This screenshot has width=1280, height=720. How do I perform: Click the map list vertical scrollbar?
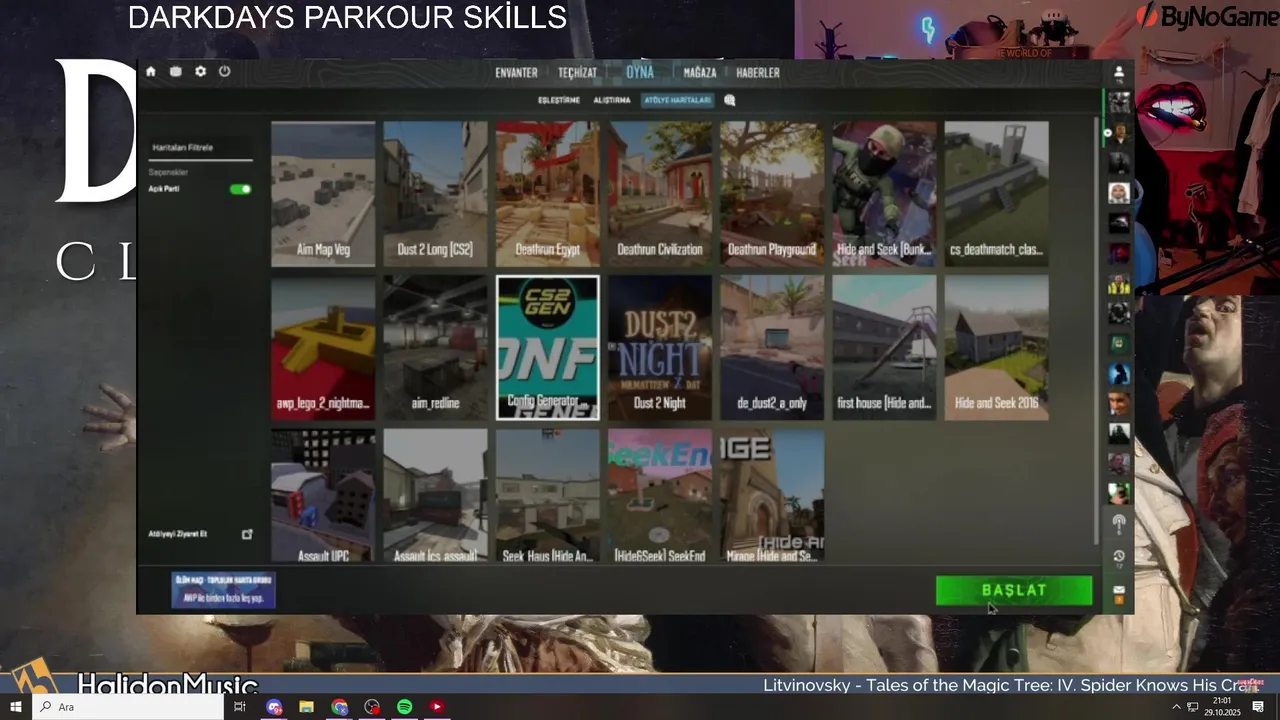[1097, 330]
